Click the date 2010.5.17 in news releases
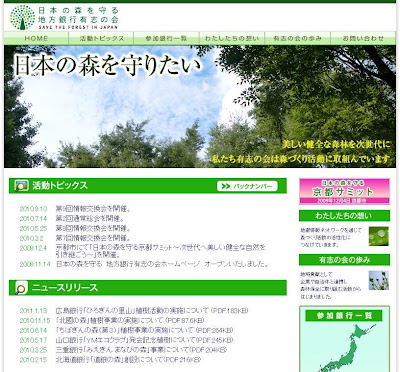Screen dimensions: 400x372 33,340
